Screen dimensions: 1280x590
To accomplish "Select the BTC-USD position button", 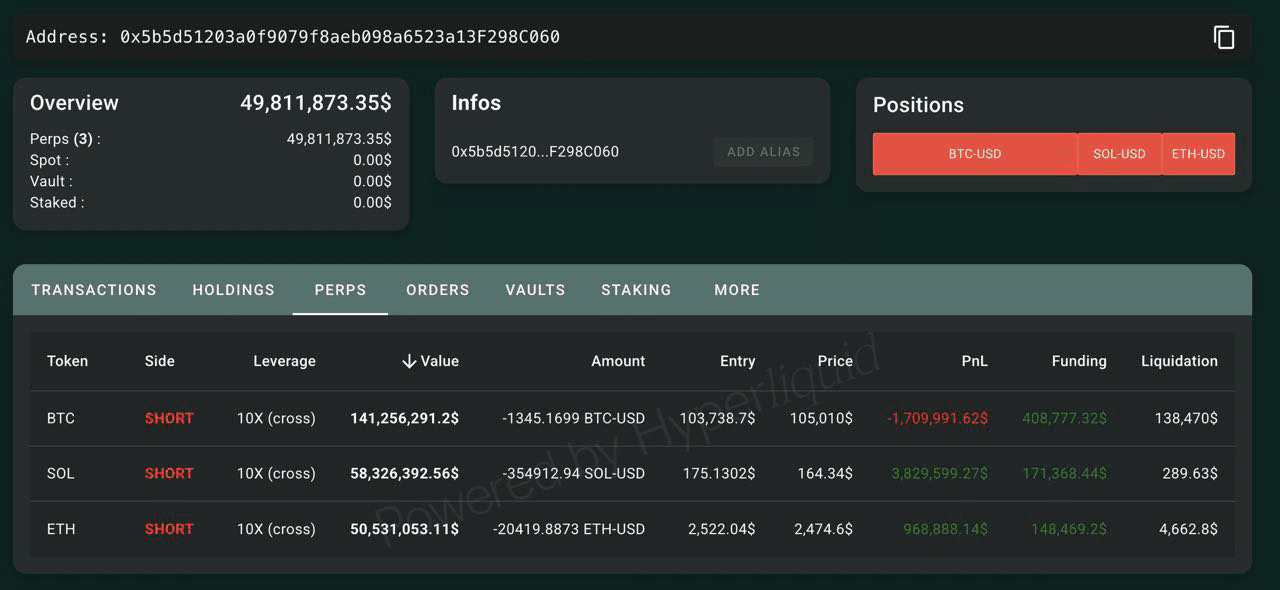I will coord(974,154).
